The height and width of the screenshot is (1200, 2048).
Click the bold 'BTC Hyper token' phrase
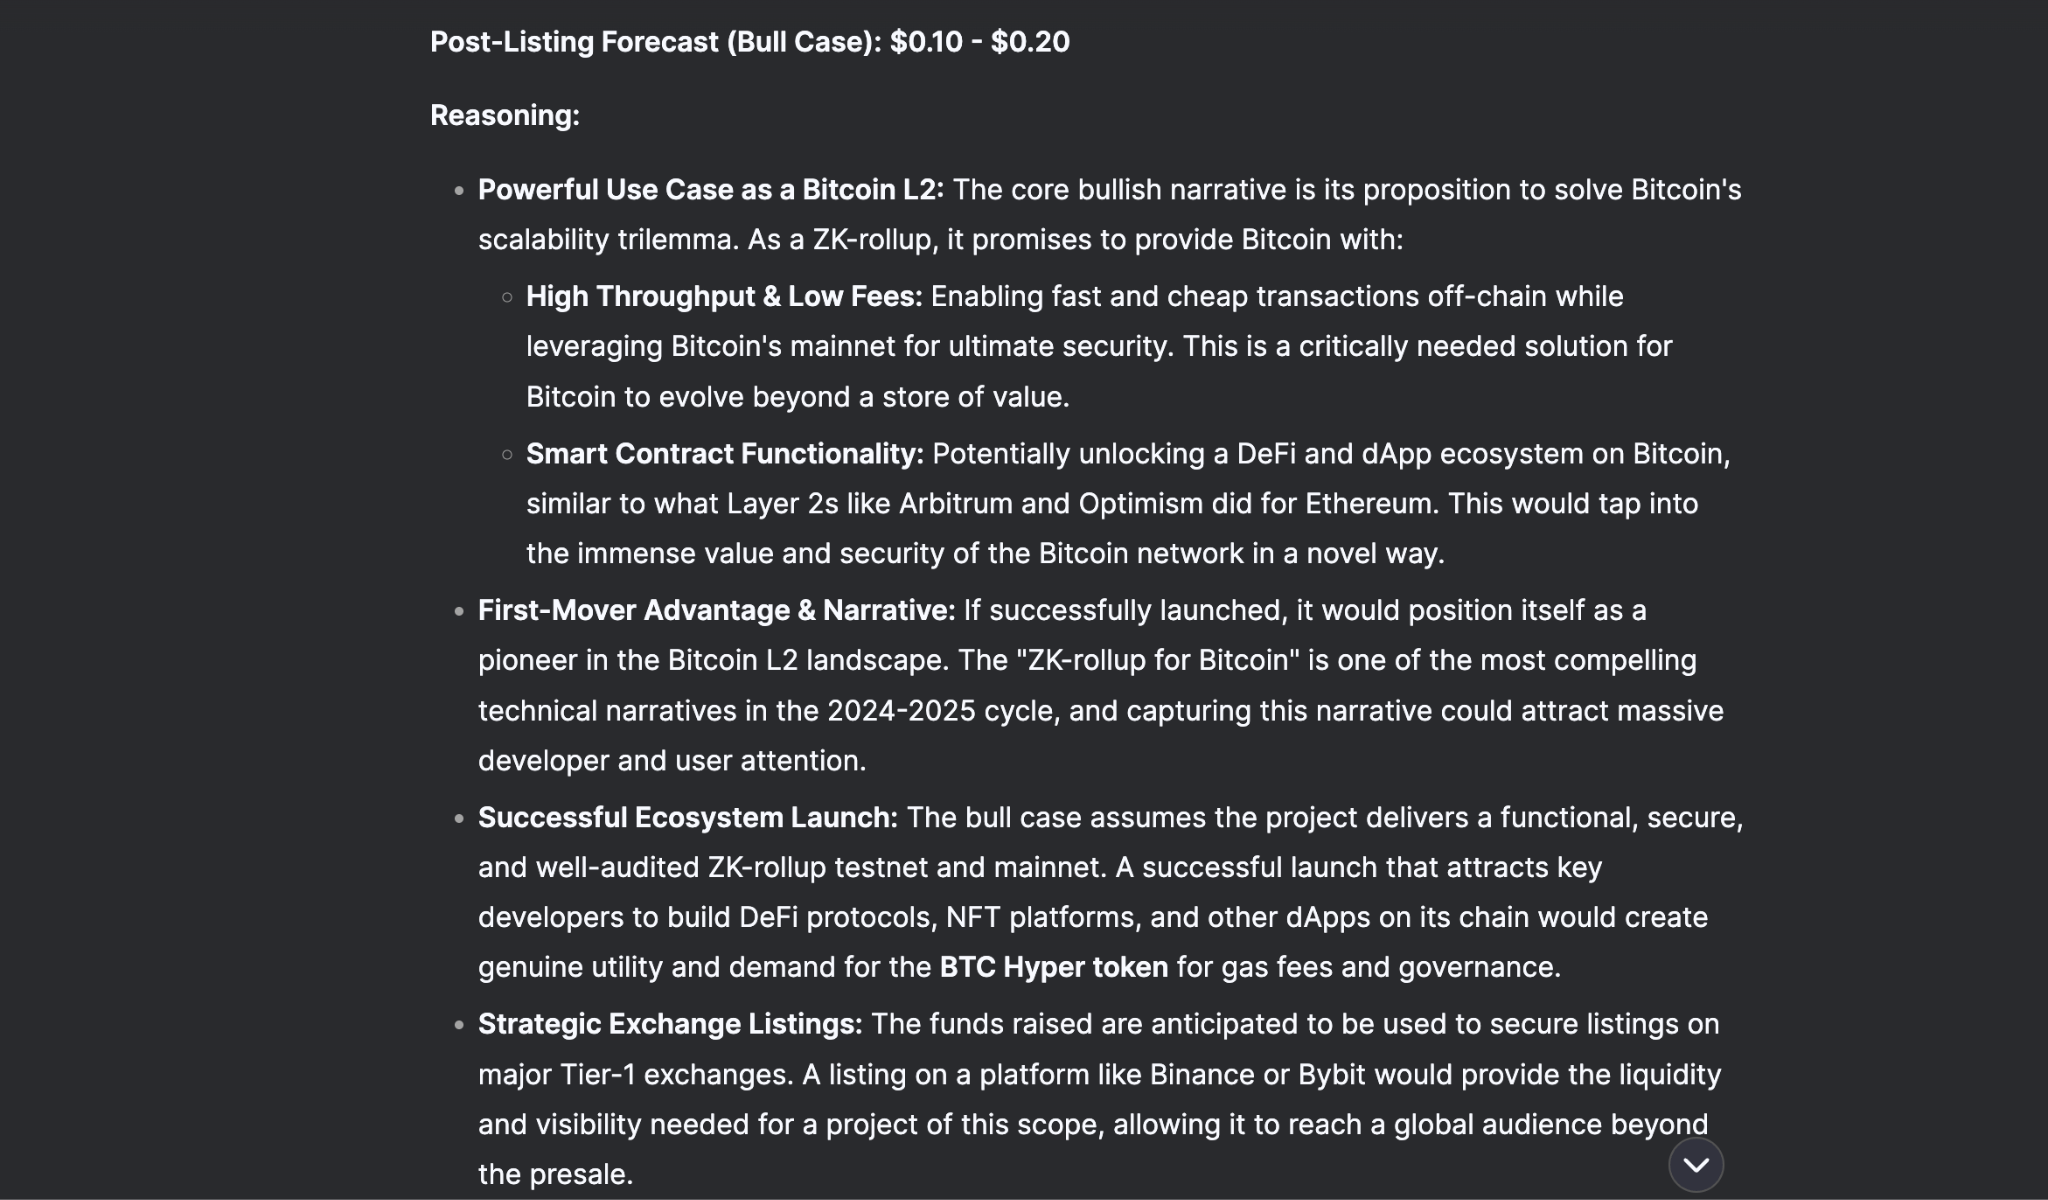(1054, 968)
